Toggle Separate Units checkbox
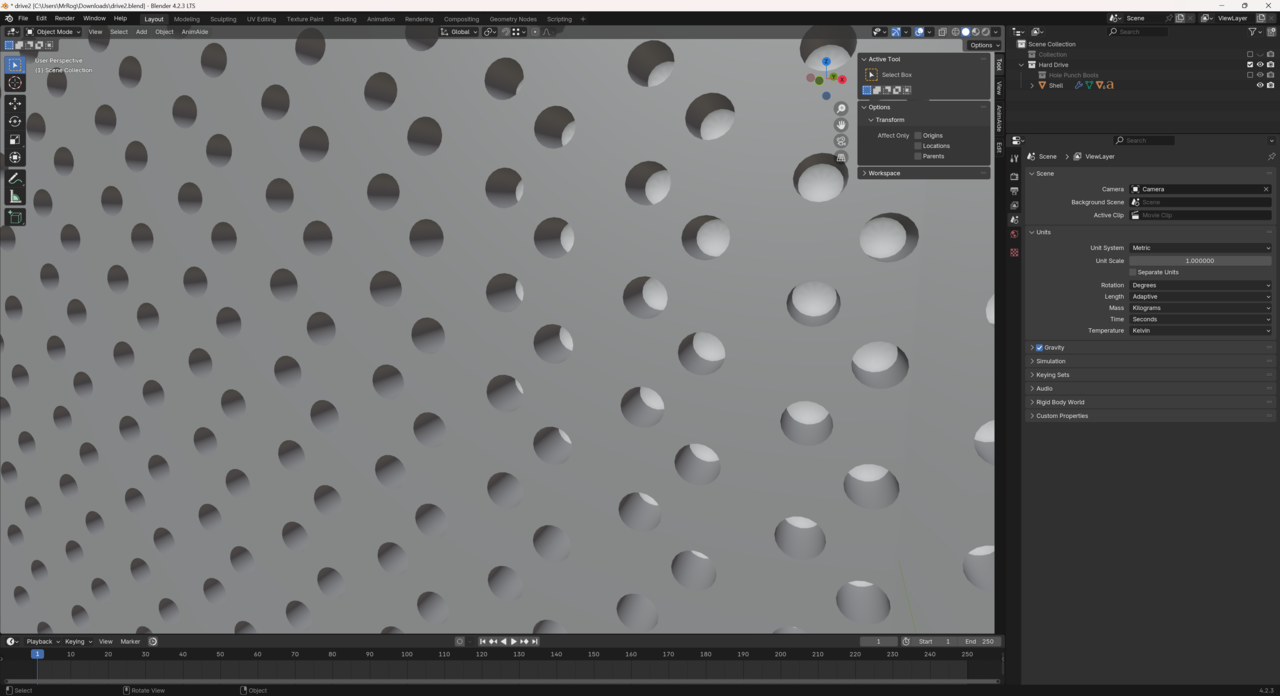The height and width of the screenshot is (696, 1280). coord(1133,272)
